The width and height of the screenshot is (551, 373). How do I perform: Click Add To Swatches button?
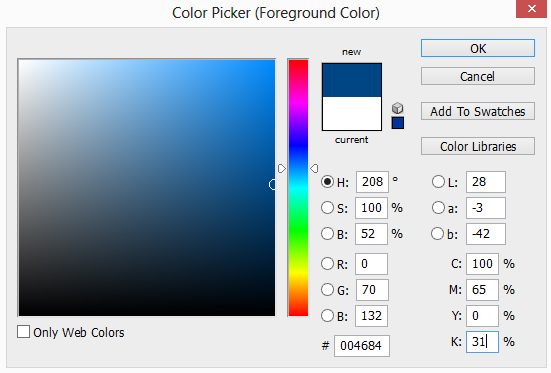tap(478, 111)
